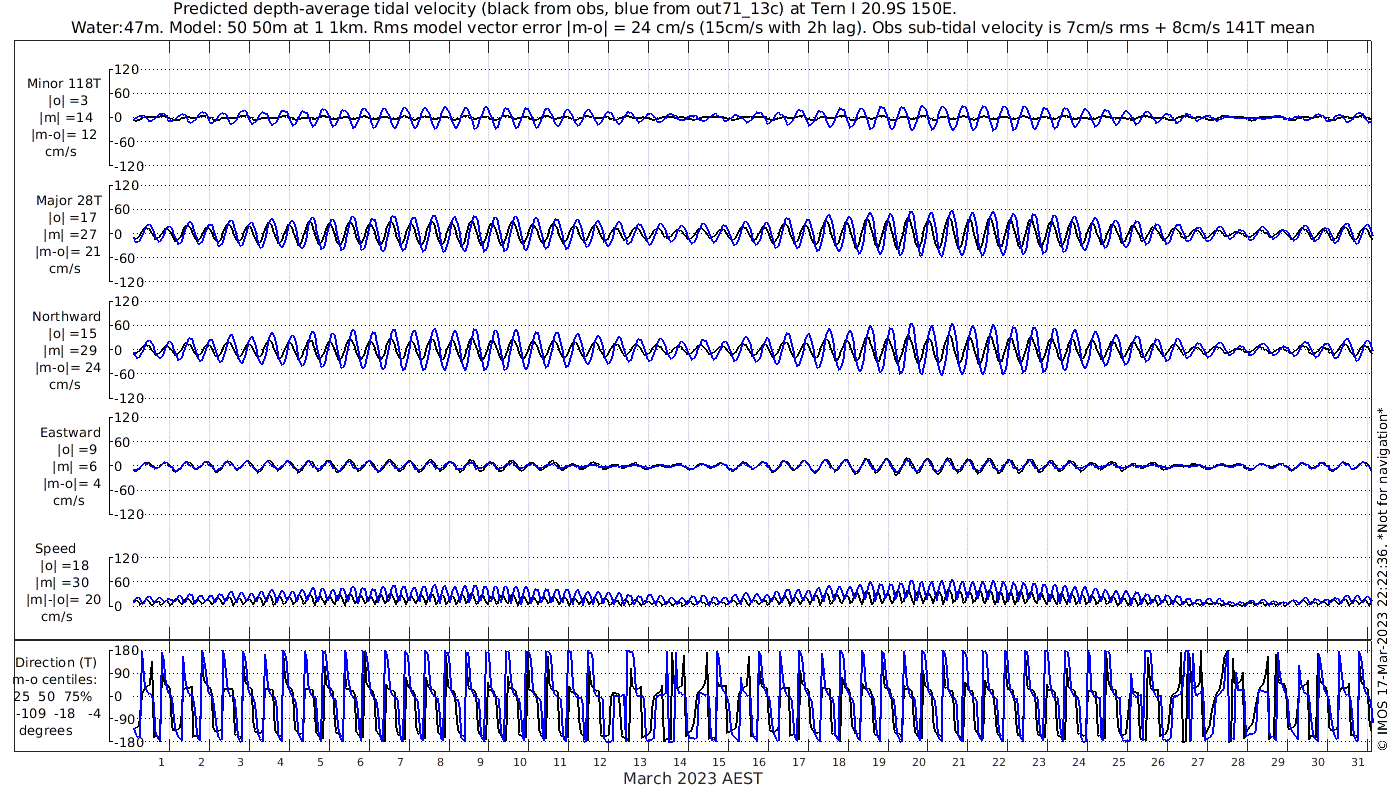Screen dimensions: 1400x800
Task: Click the 'Speed' panel label
Action: [55, 549]
